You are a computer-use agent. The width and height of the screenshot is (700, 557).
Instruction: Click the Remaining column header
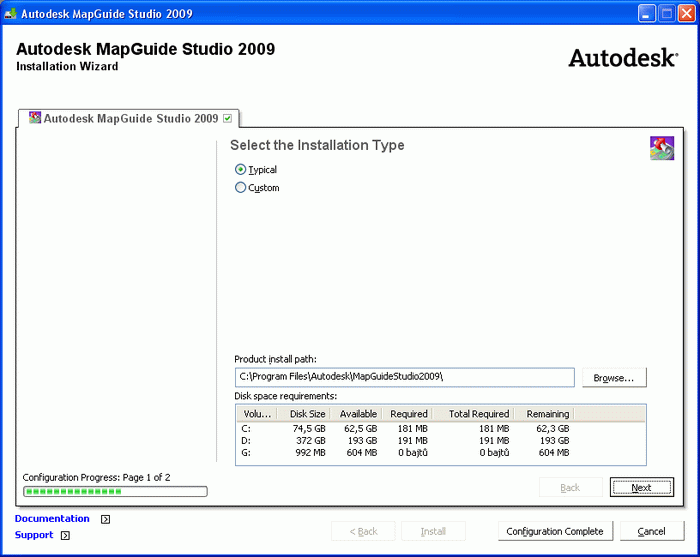pyautogui.click(x=544, y=414)
